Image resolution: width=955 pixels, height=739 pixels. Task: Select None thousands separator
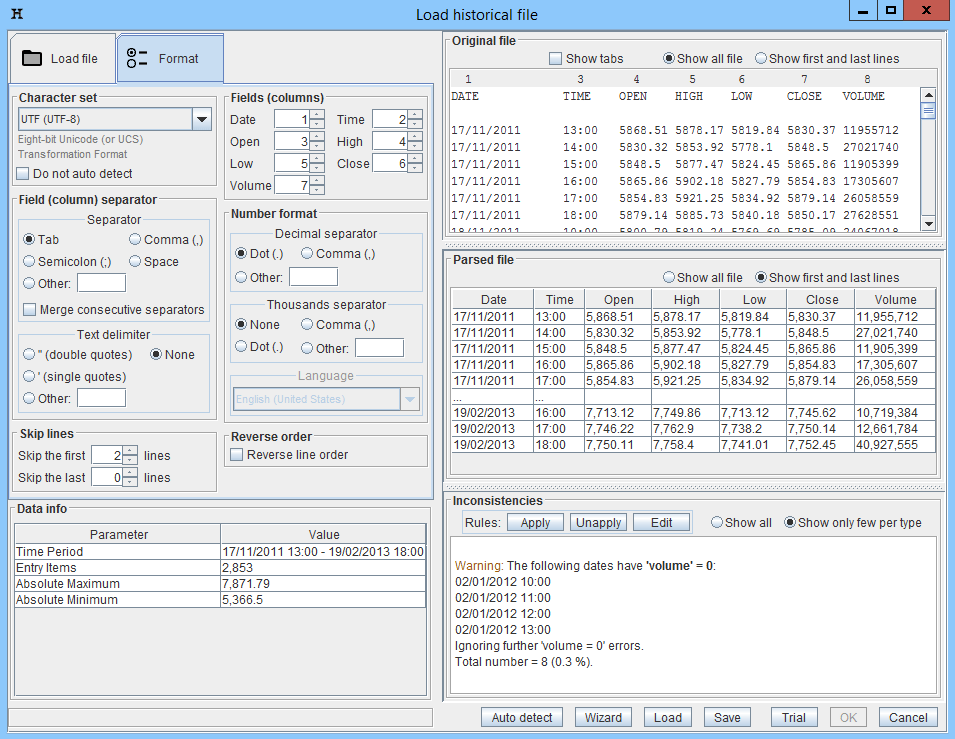click(241, 325)
